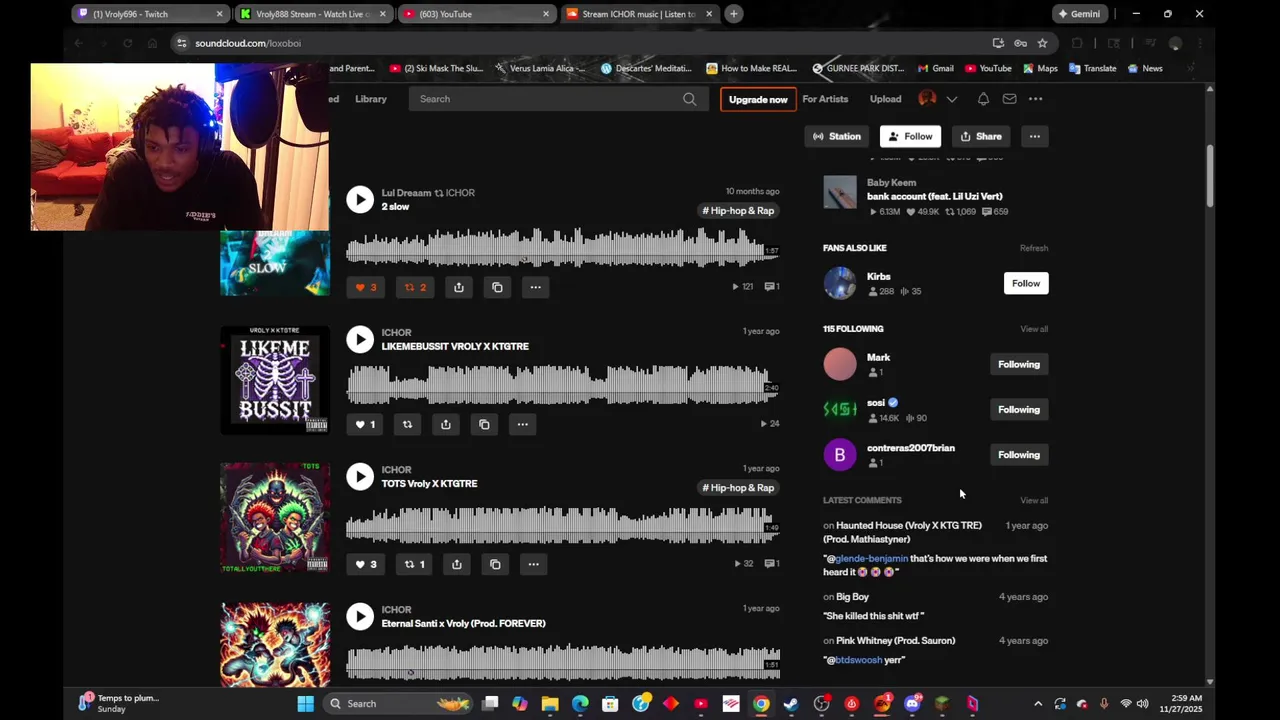Screen dimensions: 1280x720
Task: Open Hip-hop & Rap tag on TOTS track
Action: click(x=738, y=488)
